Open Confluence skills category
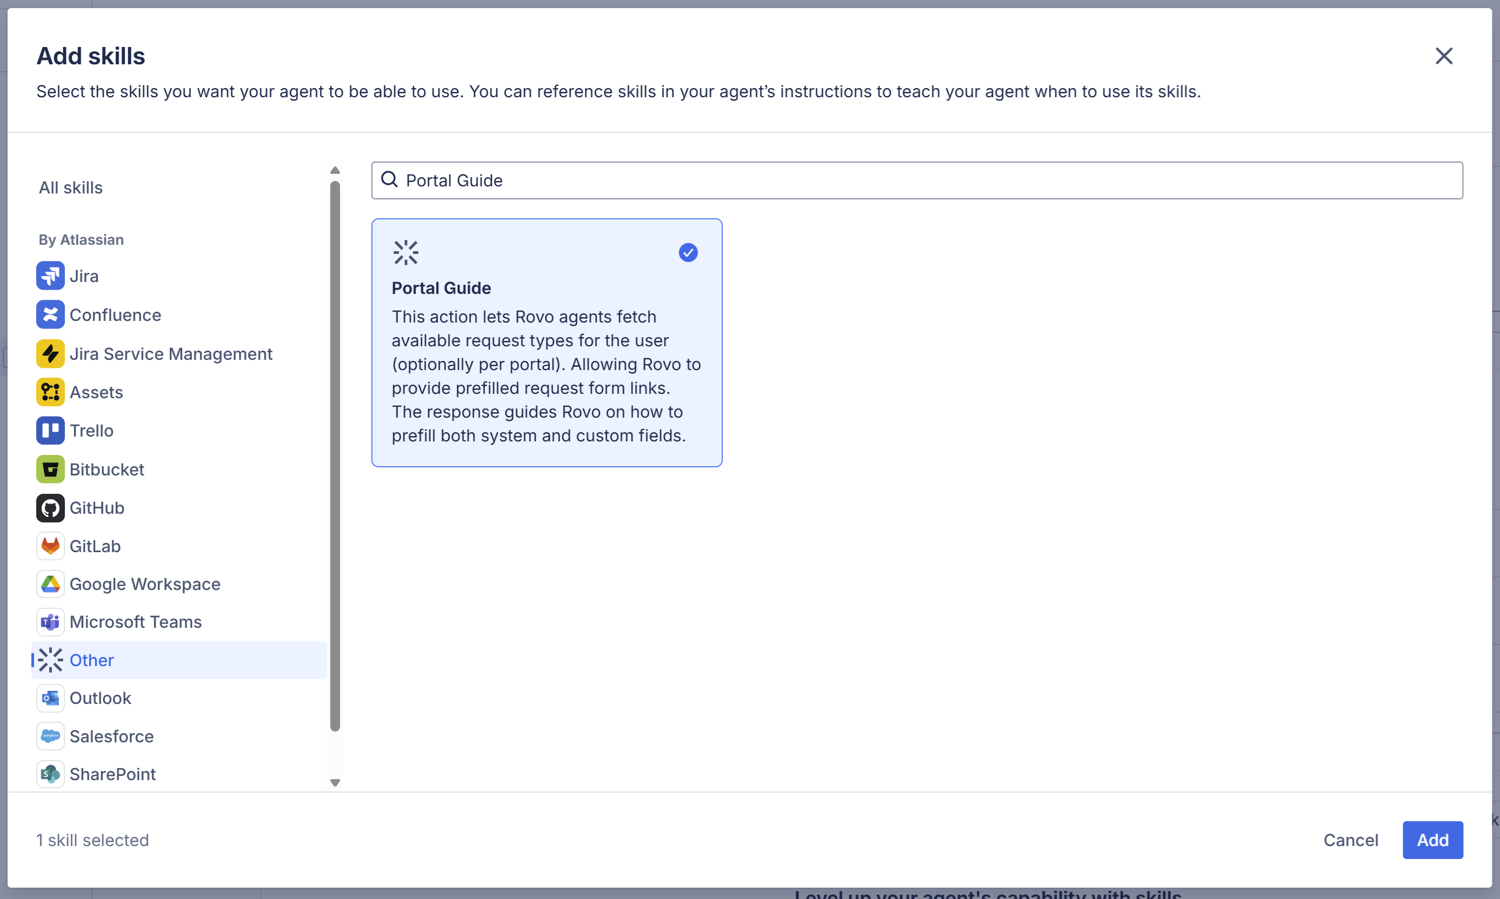The height and width of the screenshot is (899, 1500). point(115,315)
